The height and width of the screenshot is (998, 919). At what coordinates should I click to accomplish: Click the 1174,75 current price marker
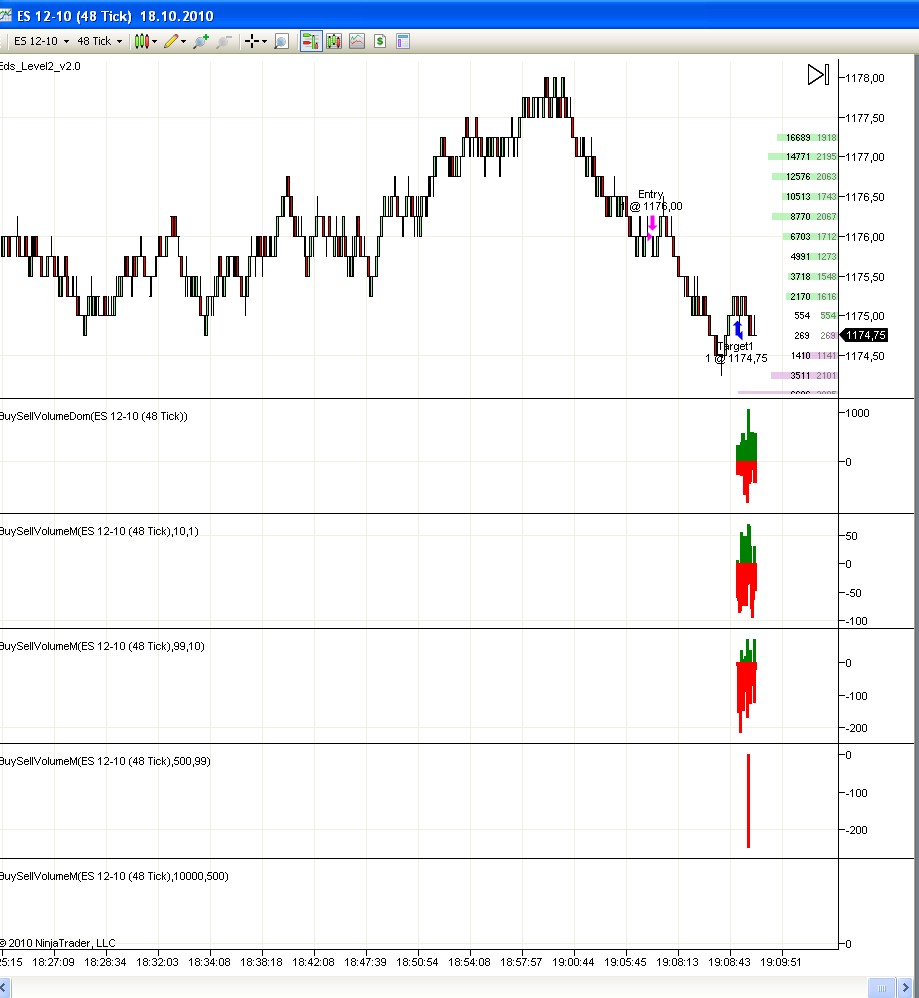point(865,336)
